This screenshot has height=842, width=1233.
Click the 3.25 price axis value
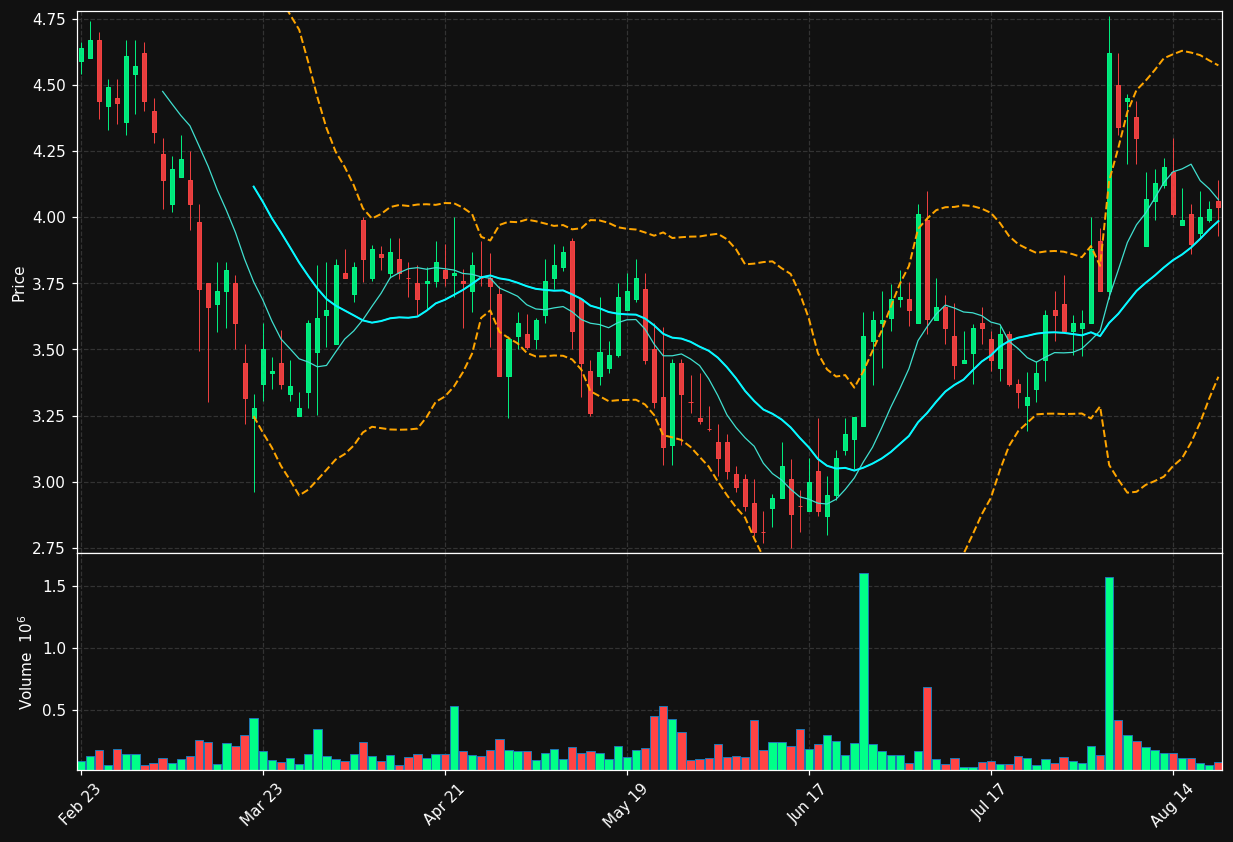click(x=51, y=416)
